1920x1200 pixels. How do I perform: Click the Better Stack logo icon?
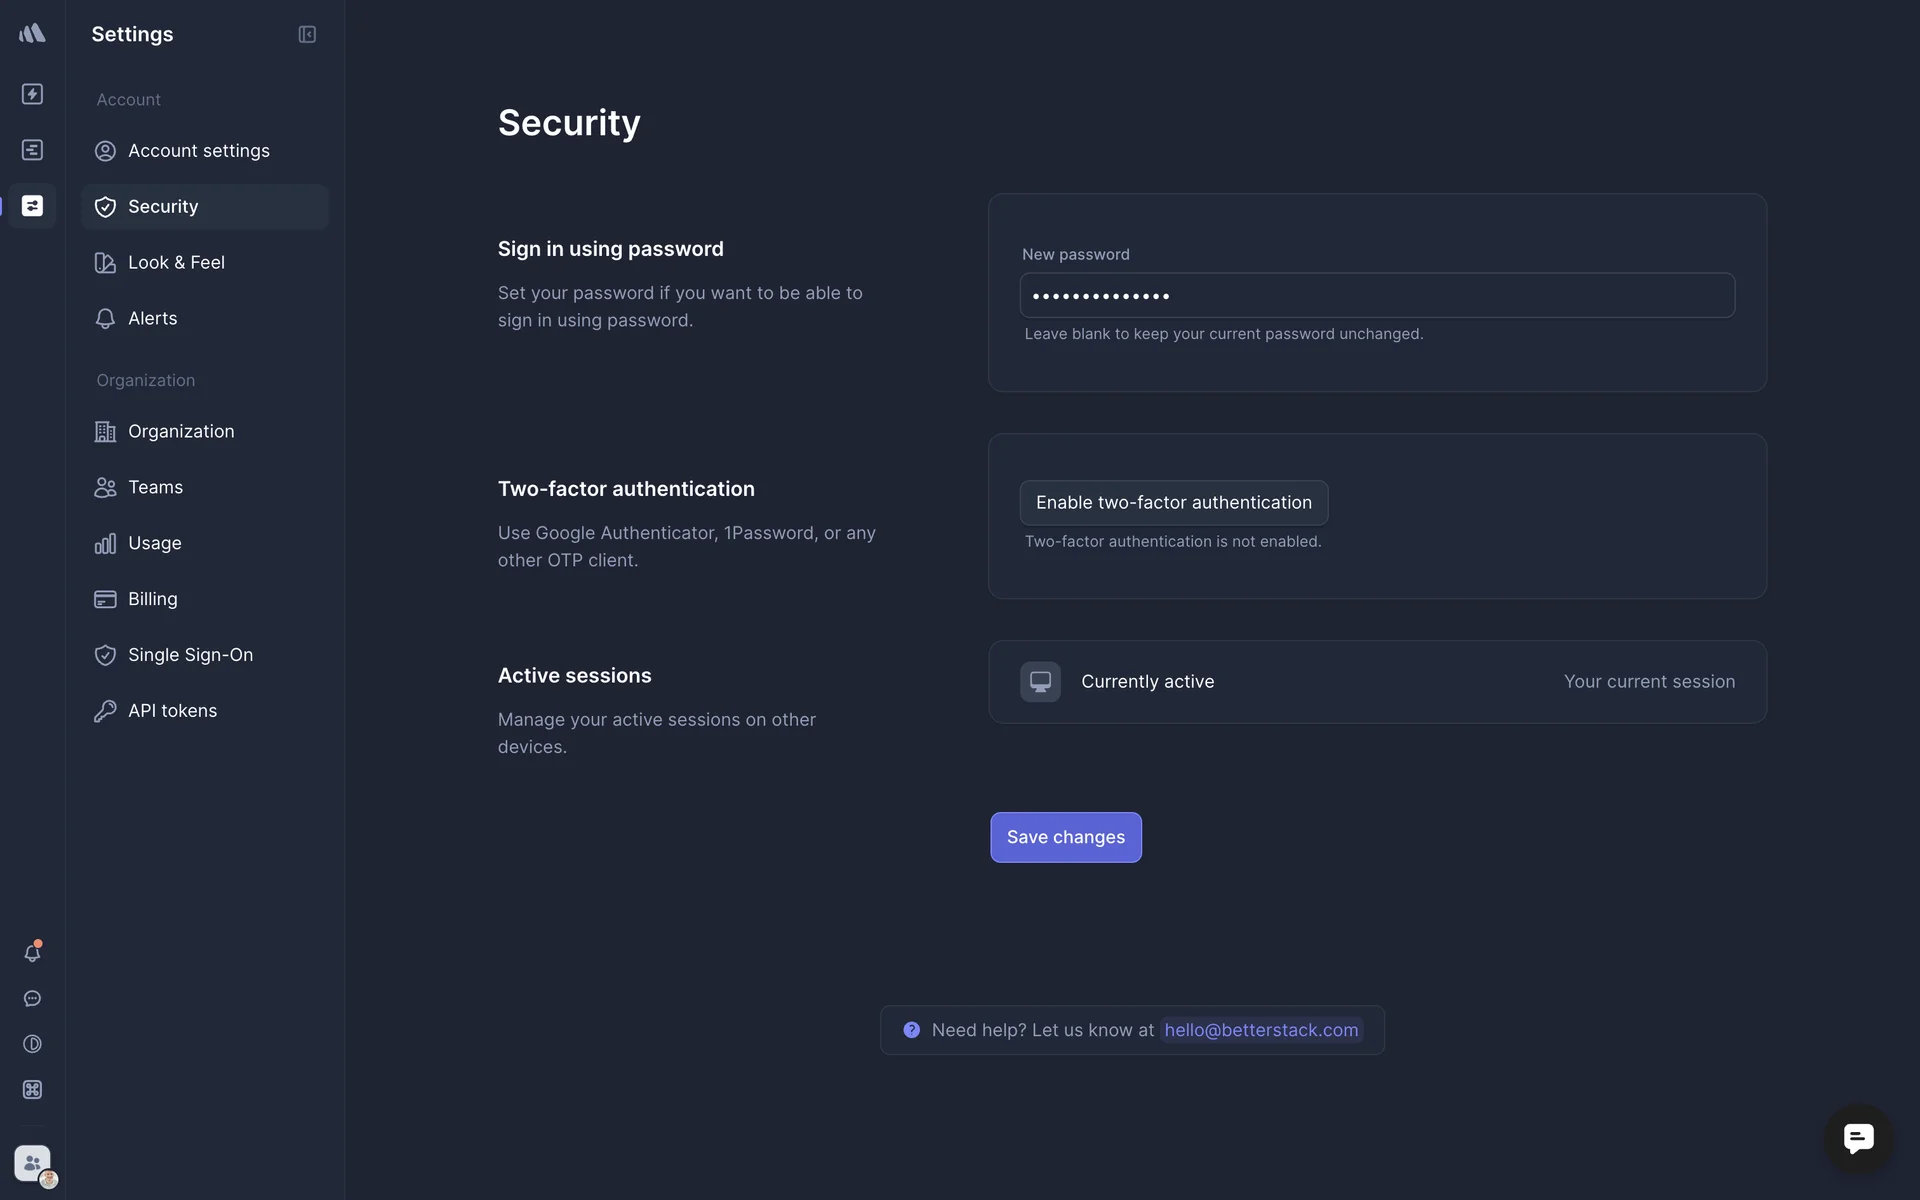point(32,34)
